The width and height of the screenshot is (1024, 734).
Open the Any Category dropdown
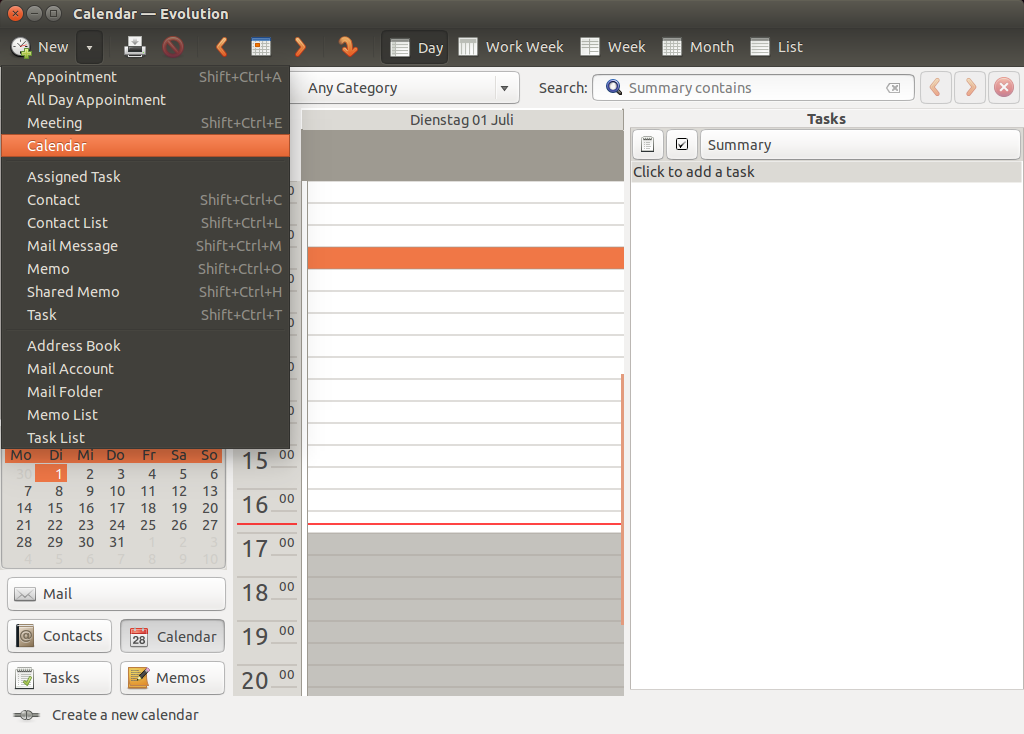(x=405, y=88)
